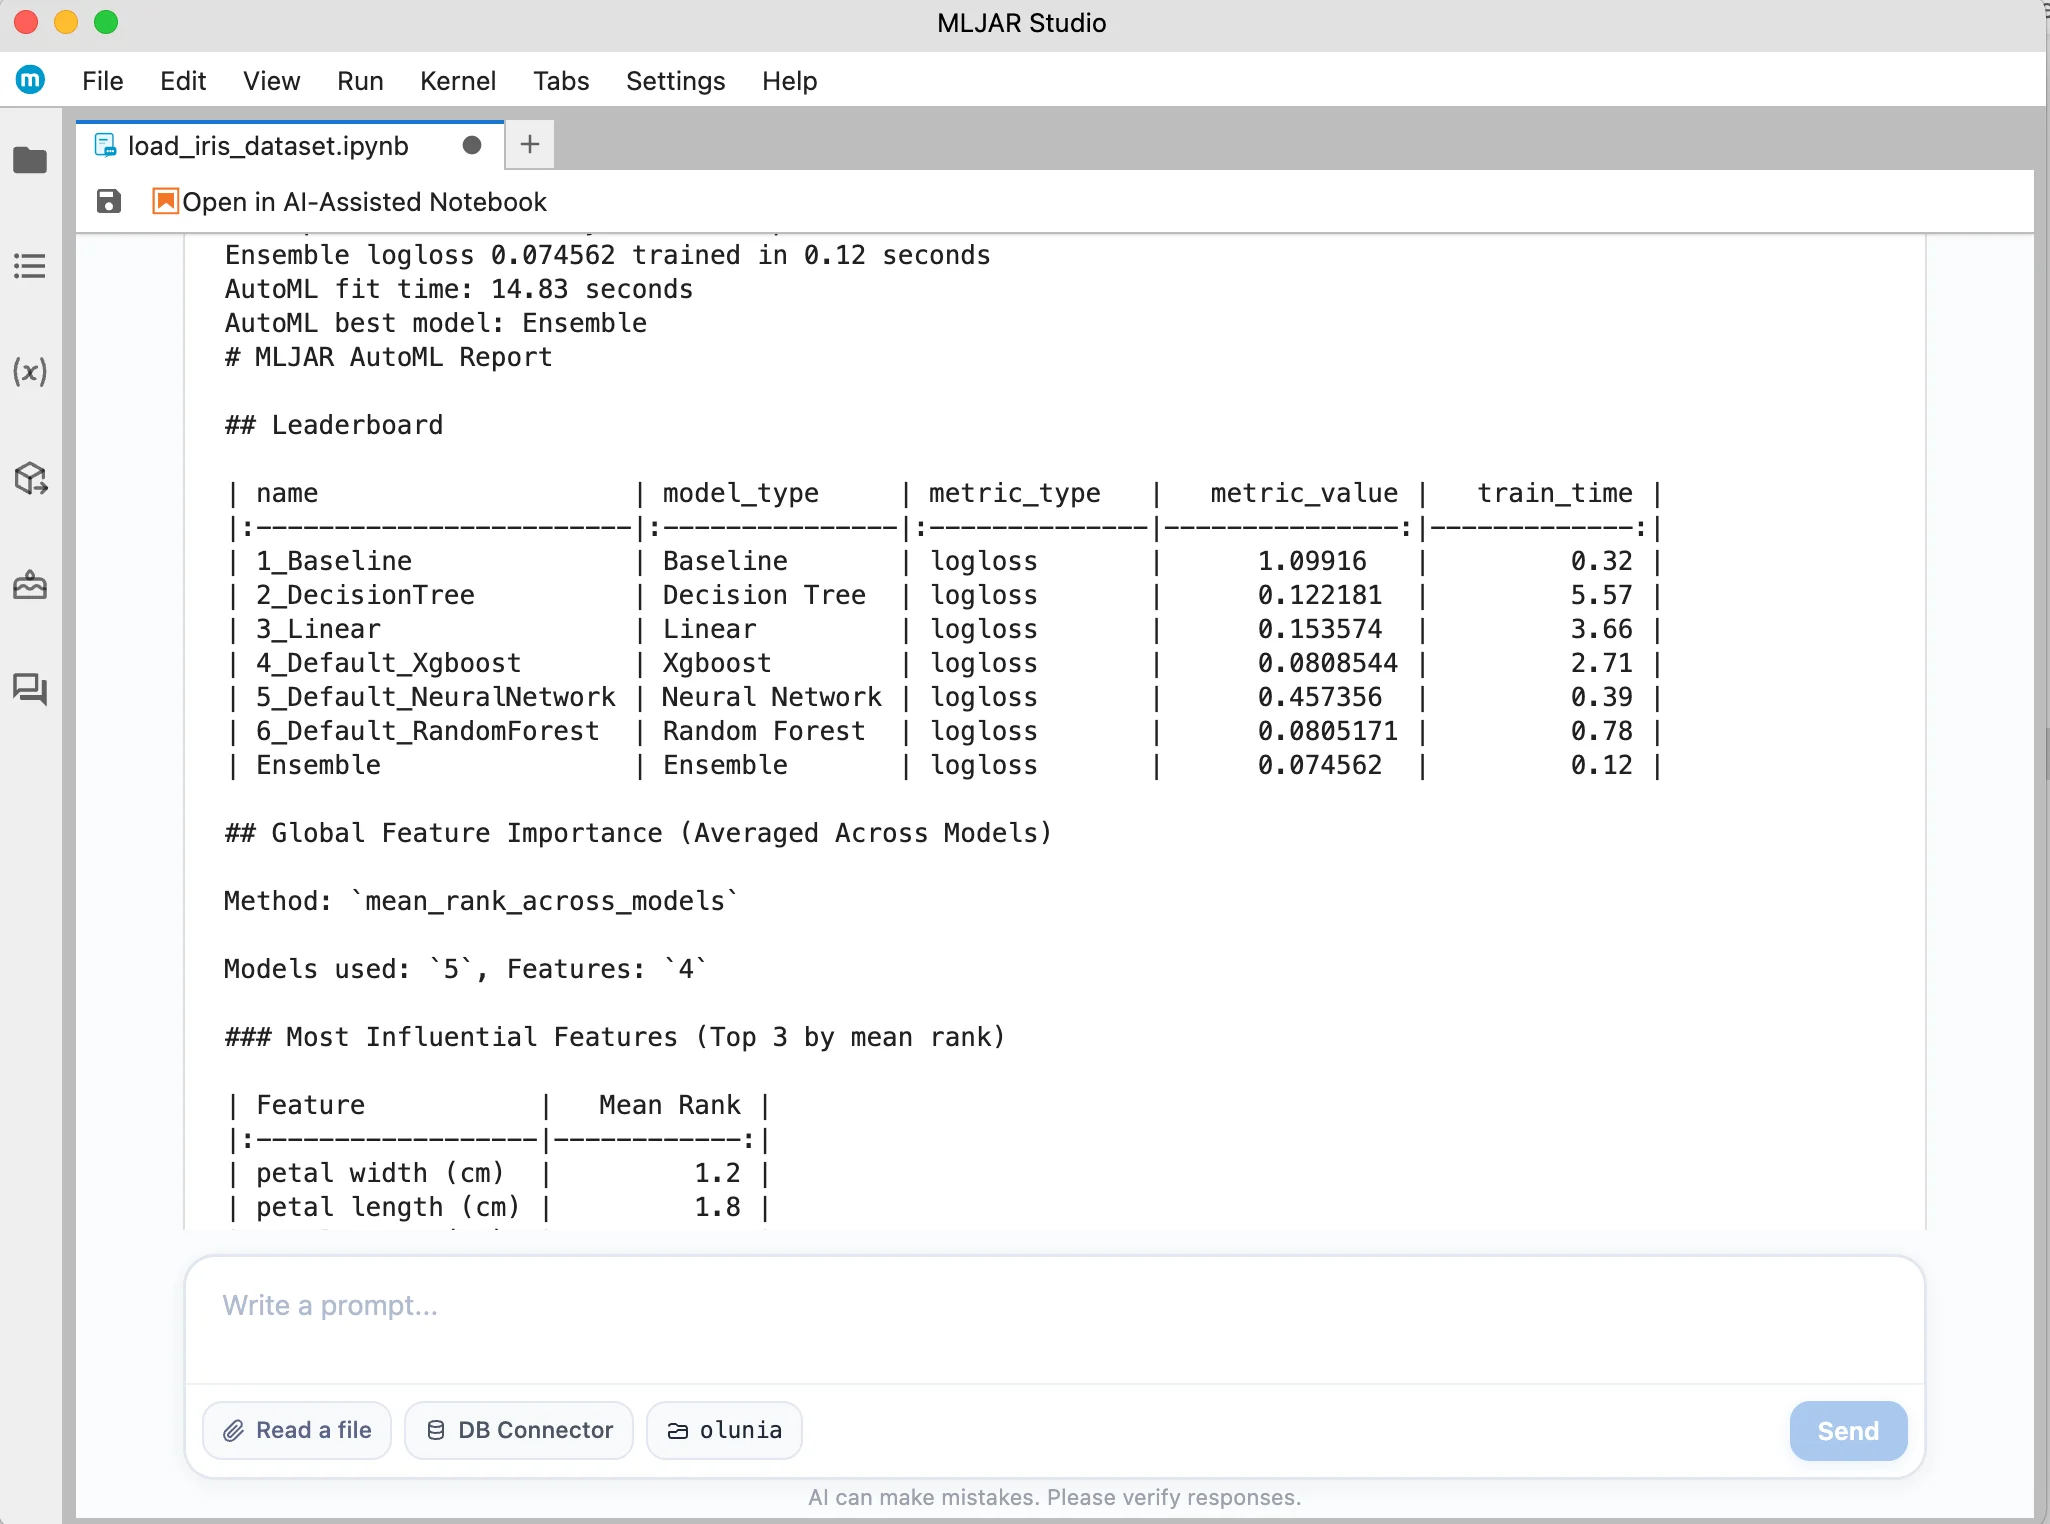
Task: Click metric value '1.09916'
Action: tap(1312, 561)
